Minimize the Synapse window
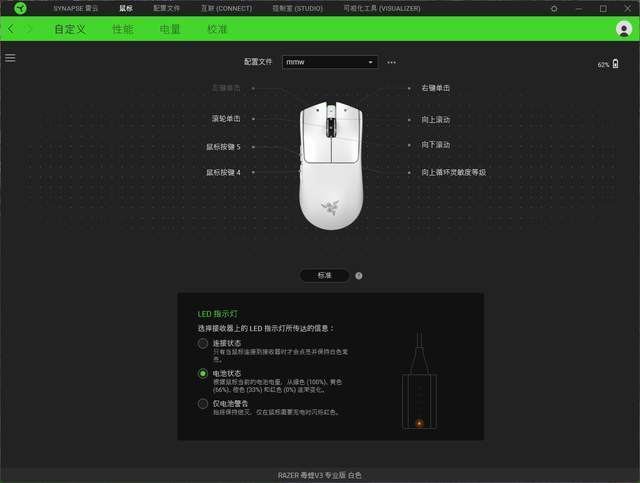The height and width of the screenshot is (483, 640). [x=578, y=9]
